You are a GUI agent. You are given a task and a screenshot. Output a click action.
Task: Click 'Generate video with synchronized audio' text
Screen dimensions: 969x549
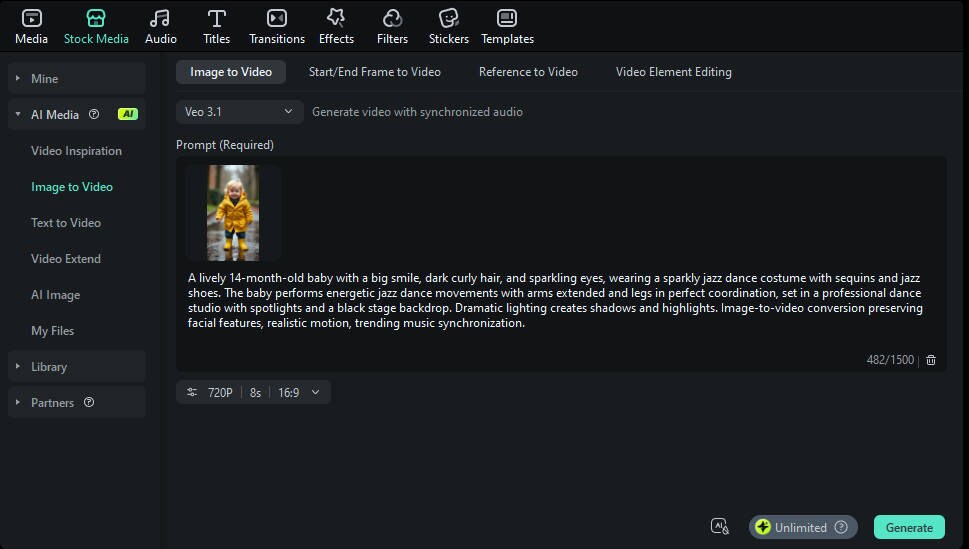[417, 112]
